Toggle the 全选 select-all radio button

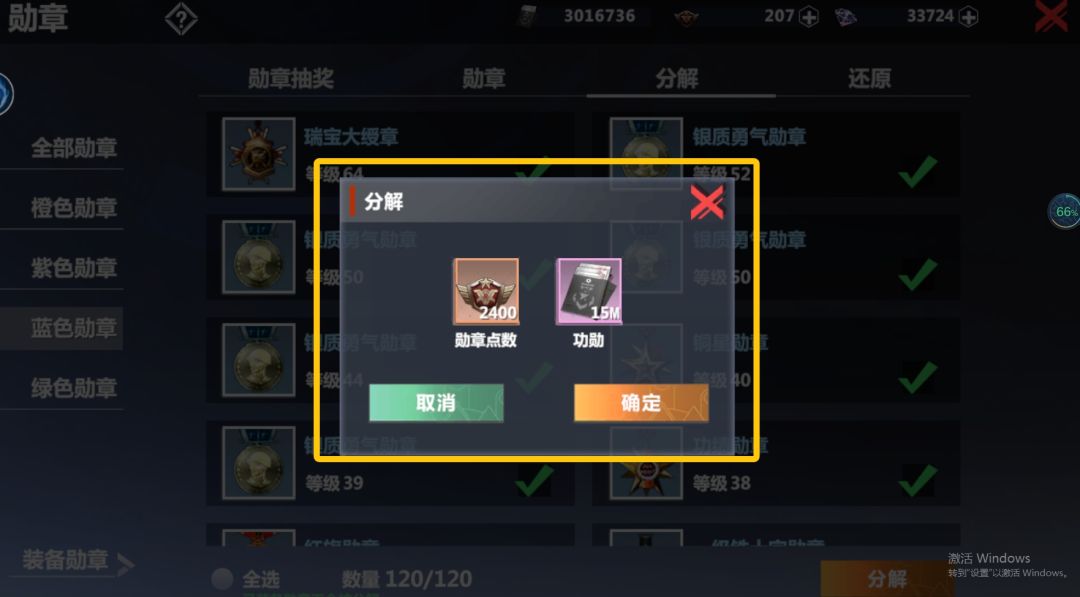tap(222, 578)
